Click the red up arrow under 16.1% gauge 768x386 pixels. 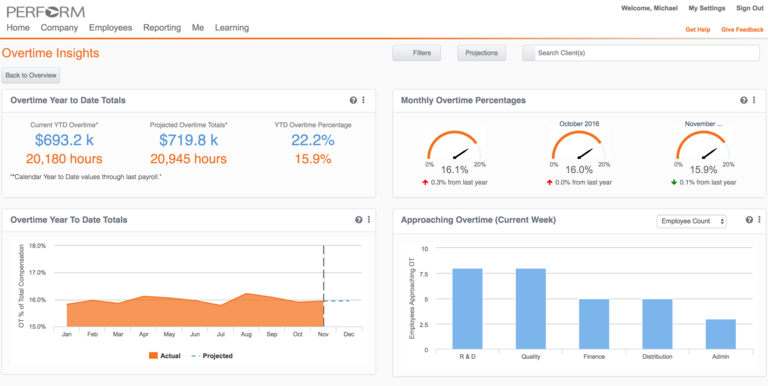pos(425,183)
